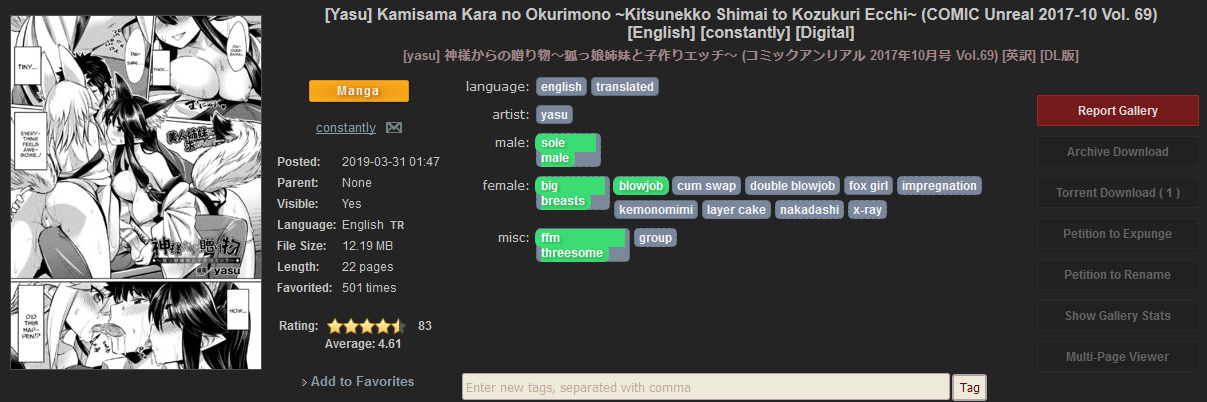Rate the gallery with the fifth star

398,326
